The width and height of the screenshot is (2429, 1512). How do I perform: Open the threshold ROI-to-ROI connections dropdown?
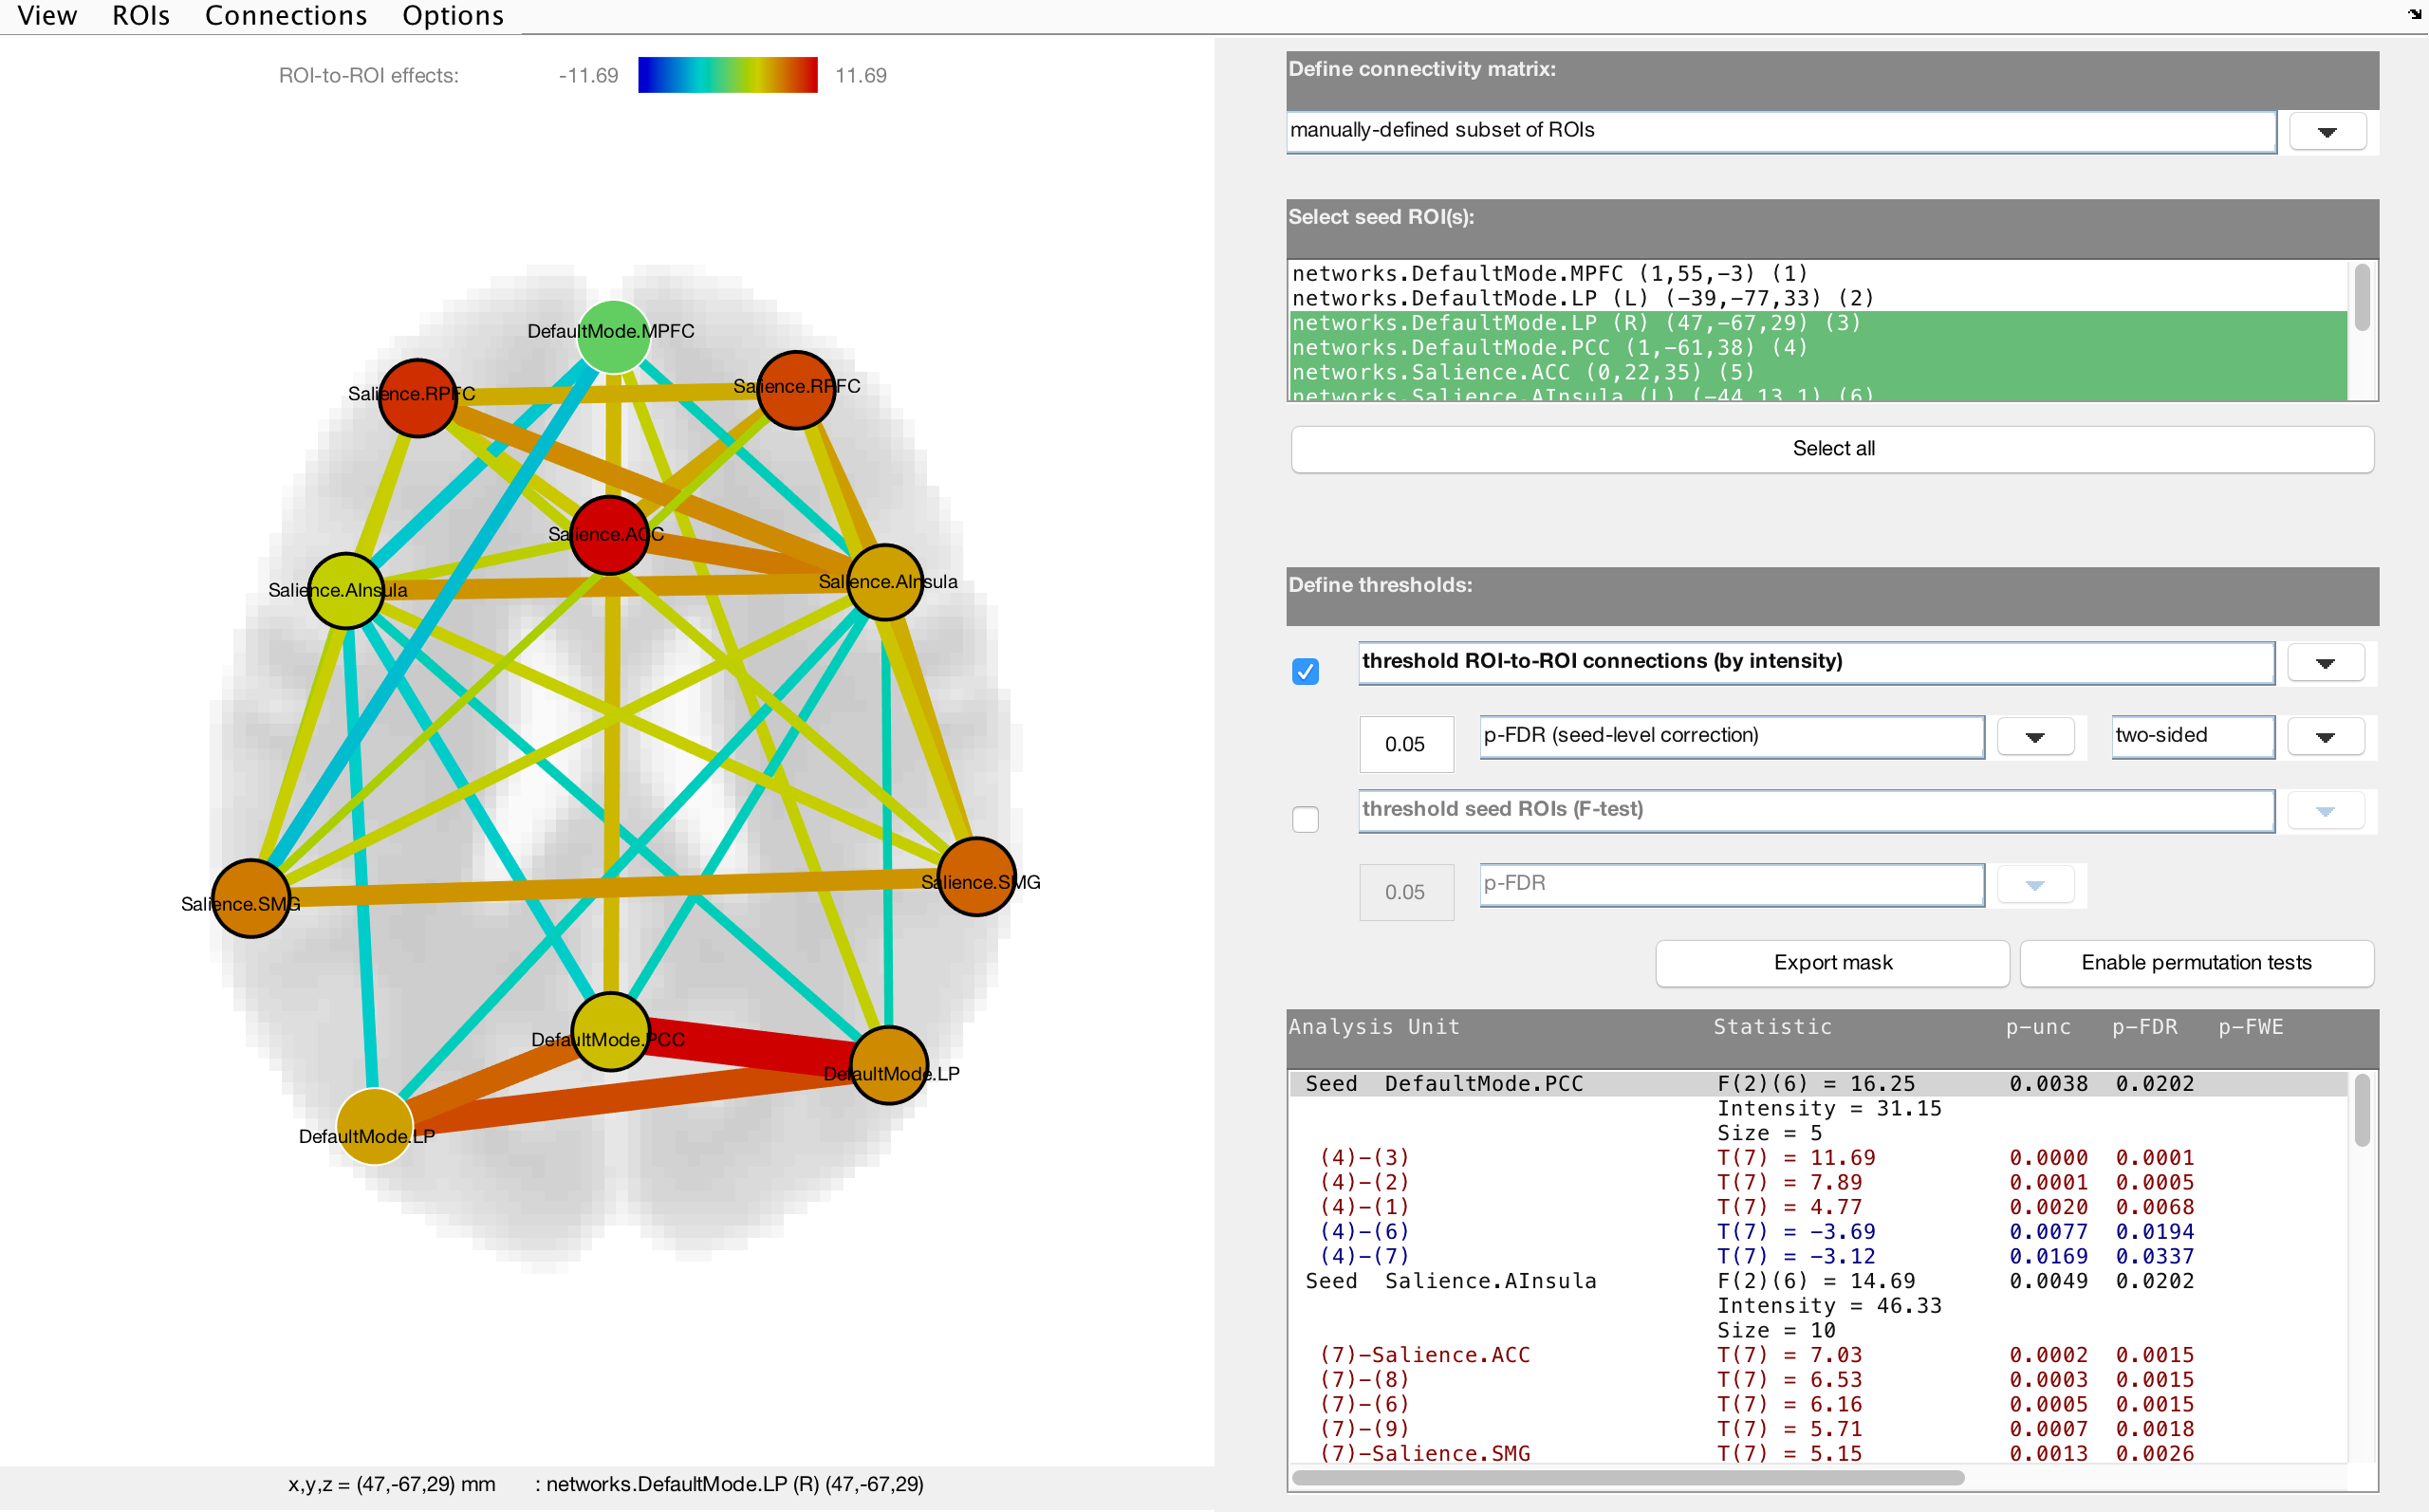[2324, 662]
